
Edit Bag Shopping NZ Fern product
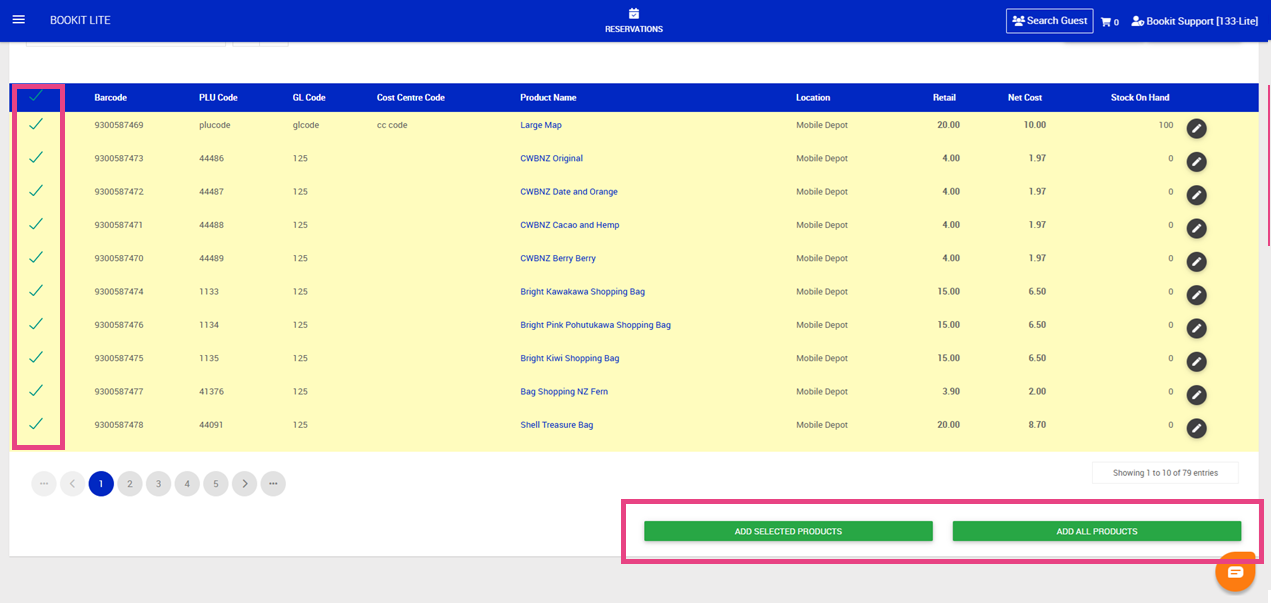1196,395
